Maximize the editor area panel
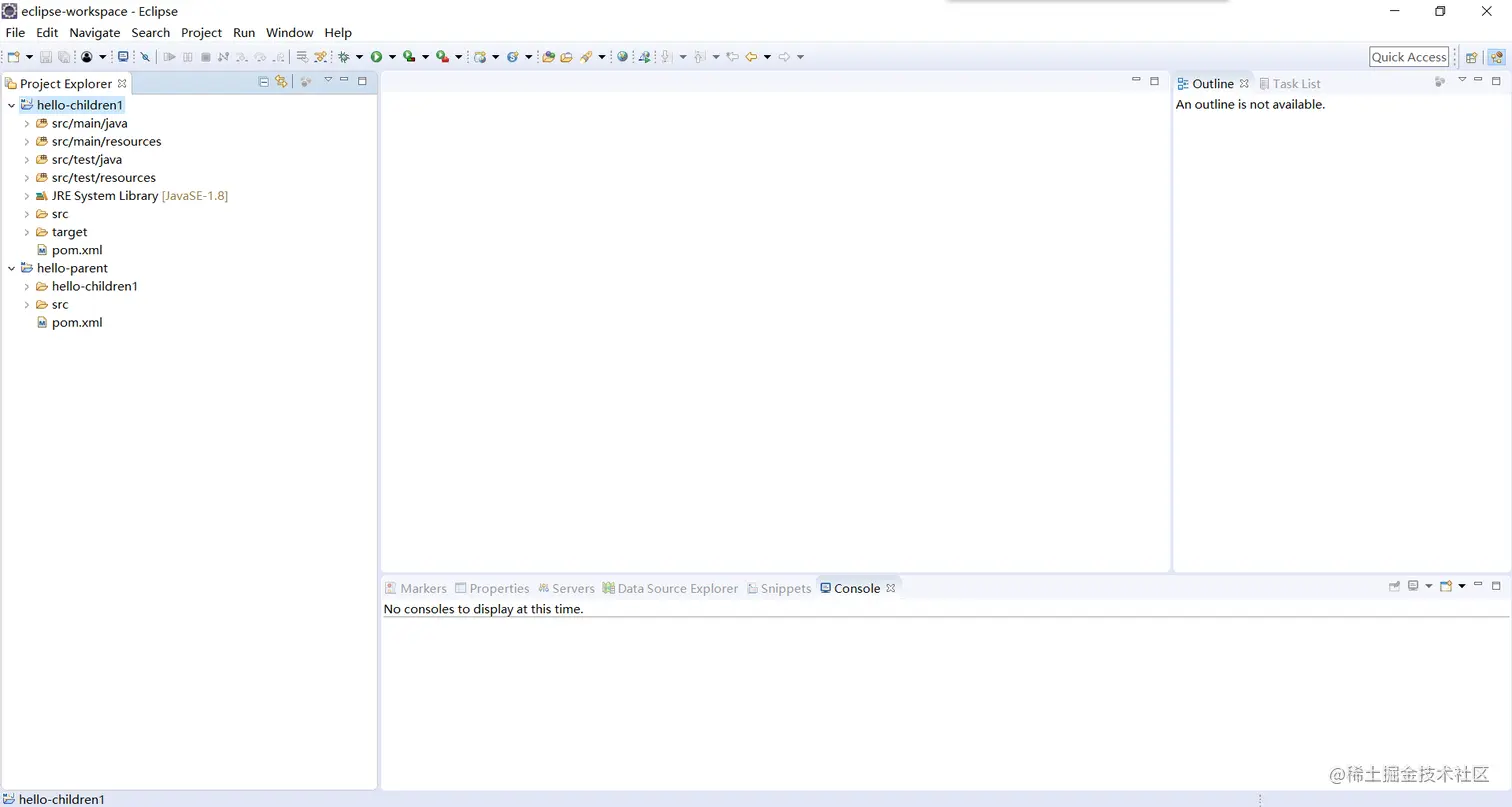This screenshot has width=1512, height=807. 1154,81
